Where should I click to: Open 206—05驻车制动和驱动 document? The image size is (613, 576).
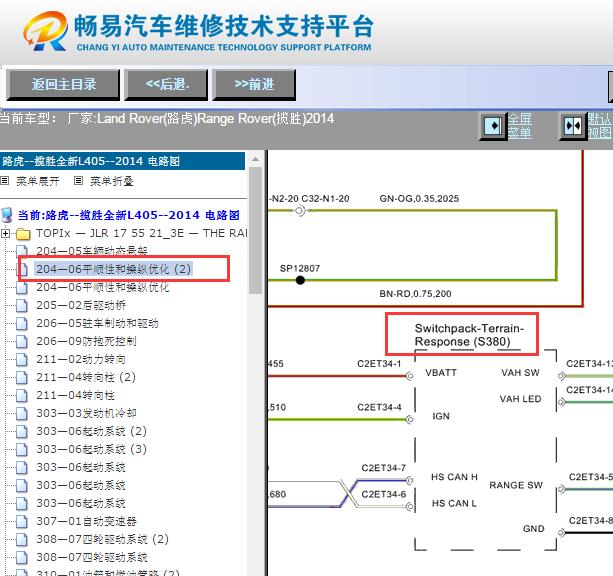click(97, 323)
